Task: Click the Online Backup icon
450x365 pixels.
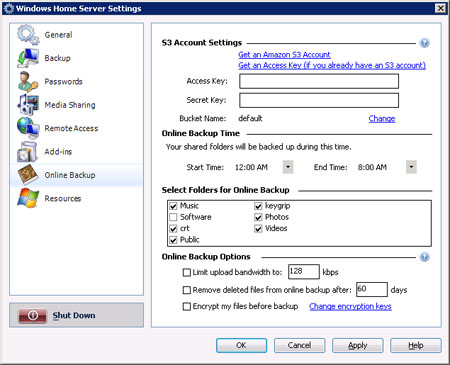Action: [x=28, y=175]
